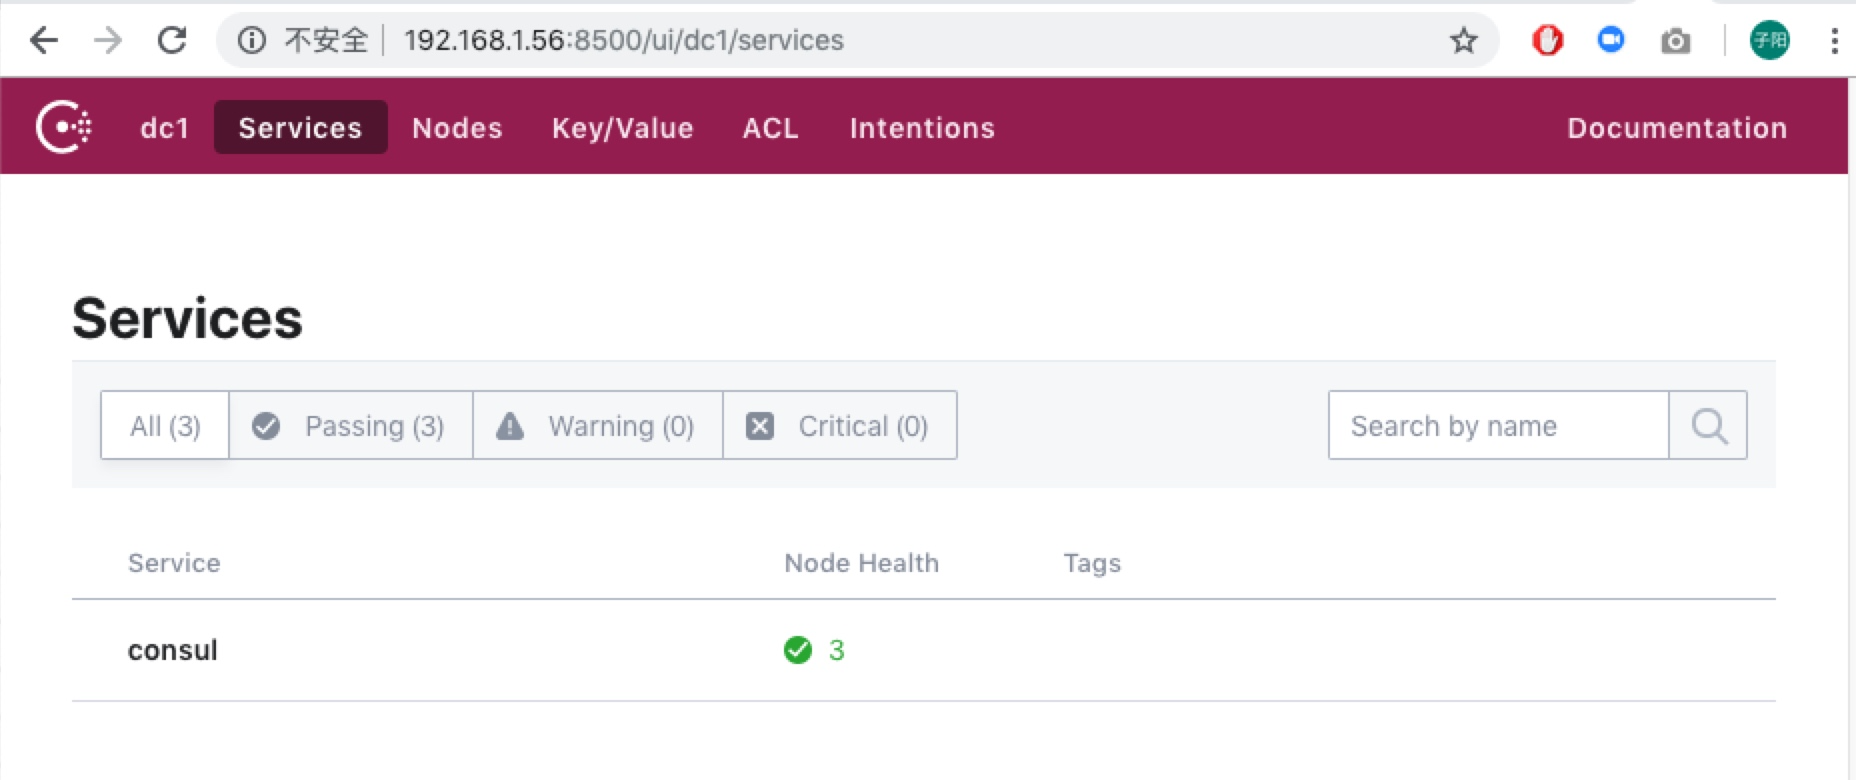Open the dc1 datacenter selector

coord(165,128)
